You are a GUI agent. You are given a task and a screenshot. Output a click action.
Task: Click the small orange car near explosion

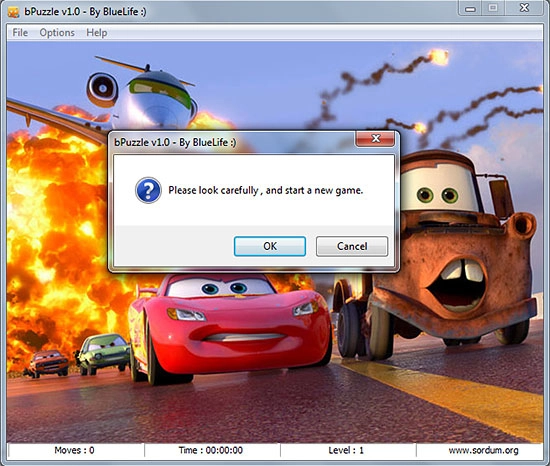[x=47, y=364]
